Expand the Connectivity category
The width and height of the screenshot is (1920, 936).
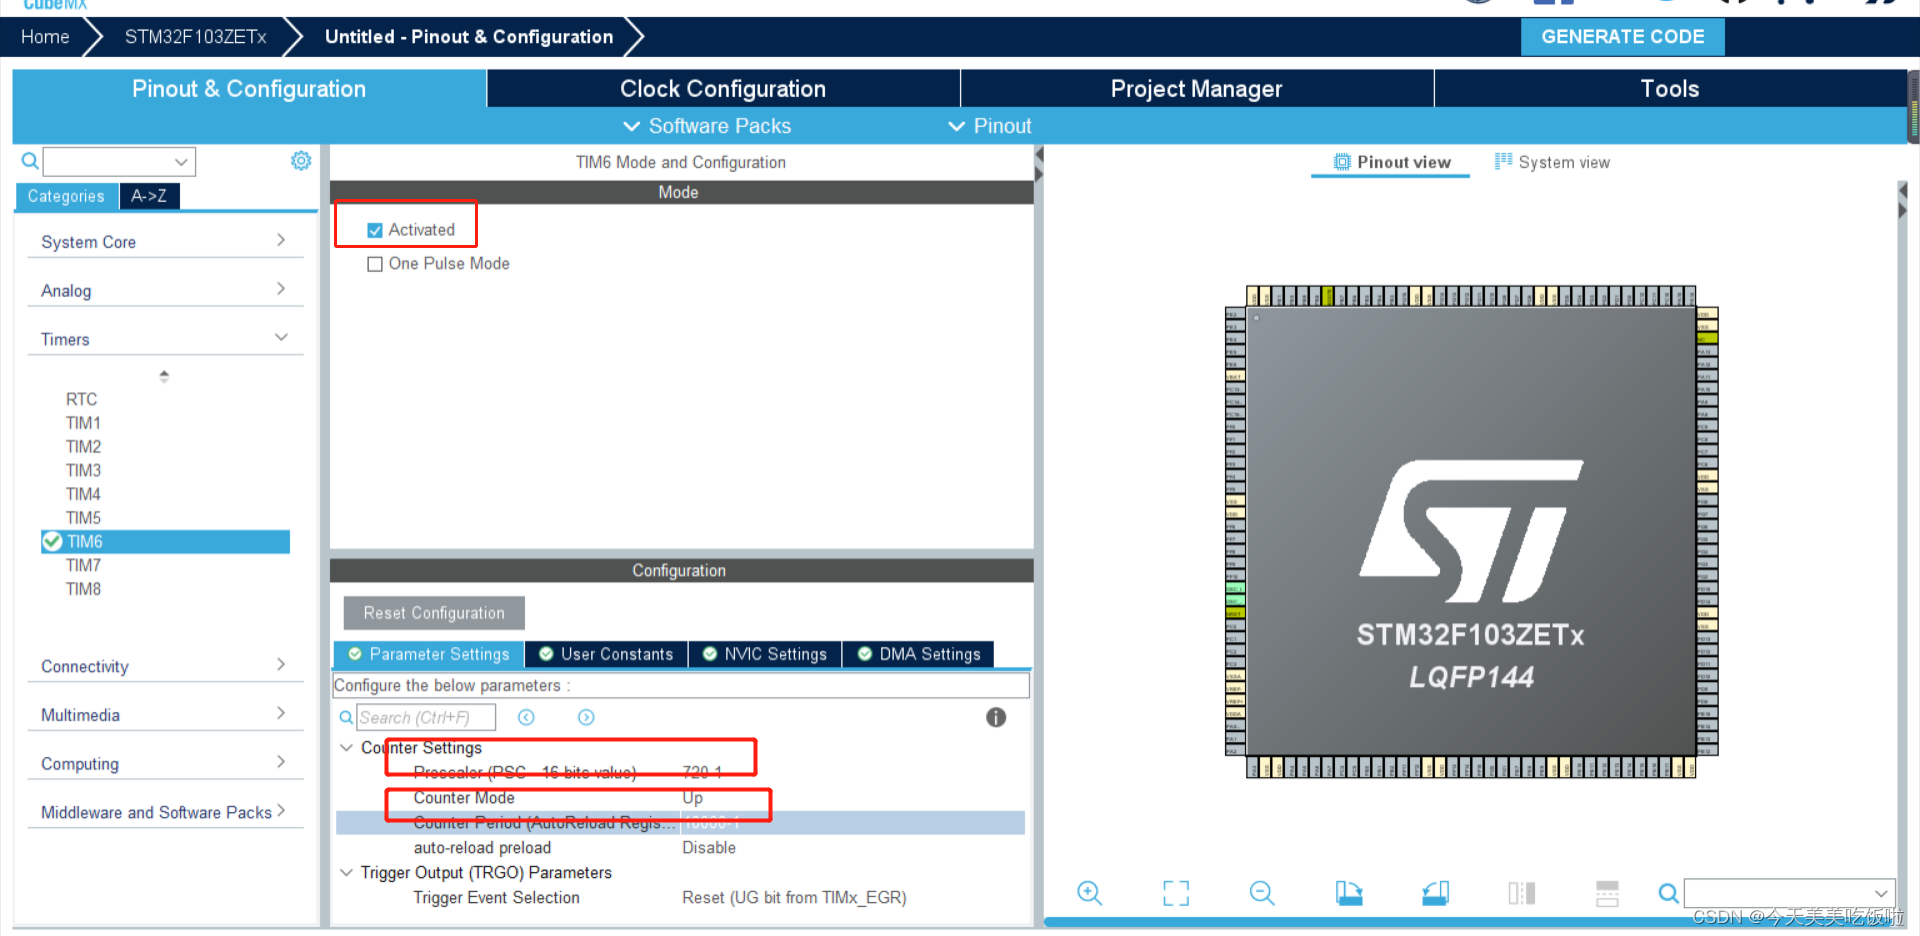point(165,666)
